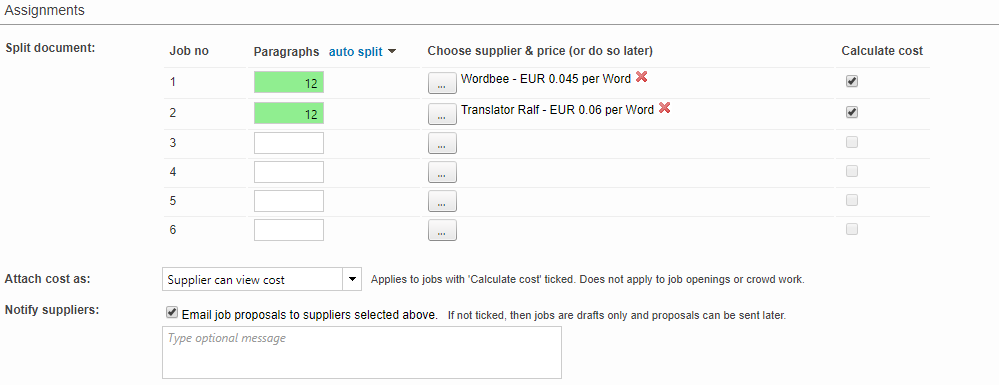Image resolution: width=999 pixels, height=385 pixels.
Task: Tick Calculate cost checkbox for job 3
Action: 852,142
